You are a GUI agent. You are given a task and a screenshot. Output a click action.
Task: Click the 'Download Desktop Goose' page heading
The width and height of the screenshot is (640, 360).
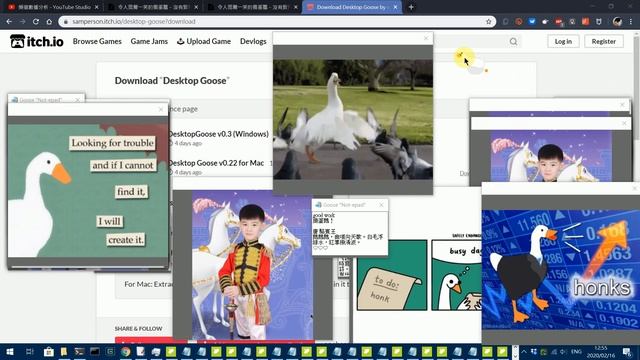pos(172,81)
